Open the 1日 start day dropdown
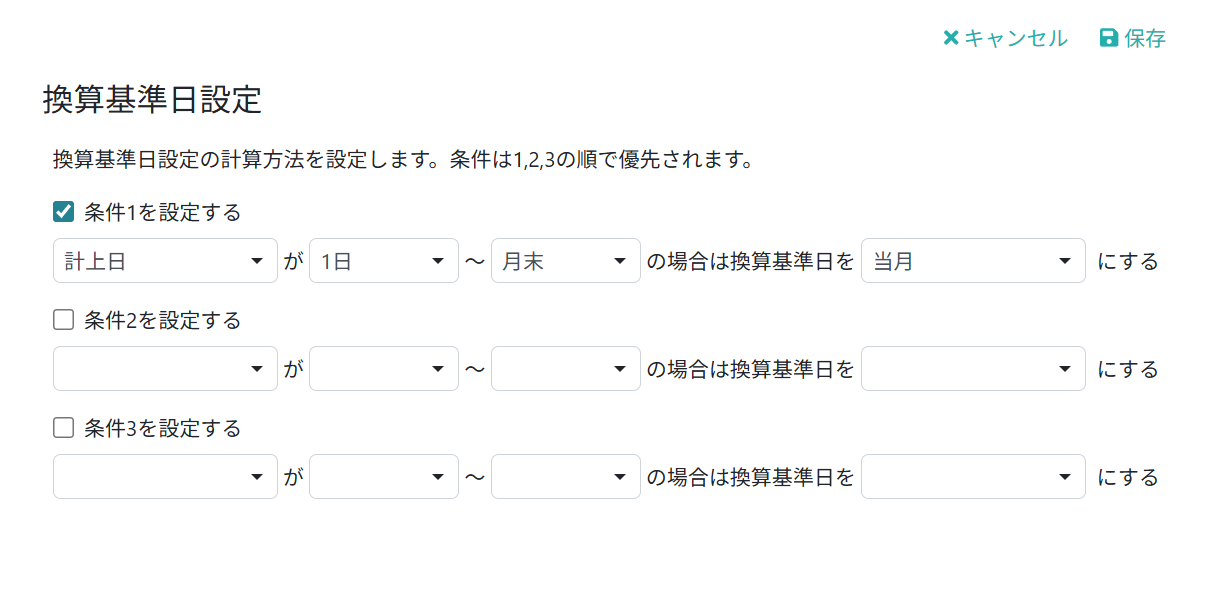 384,261
